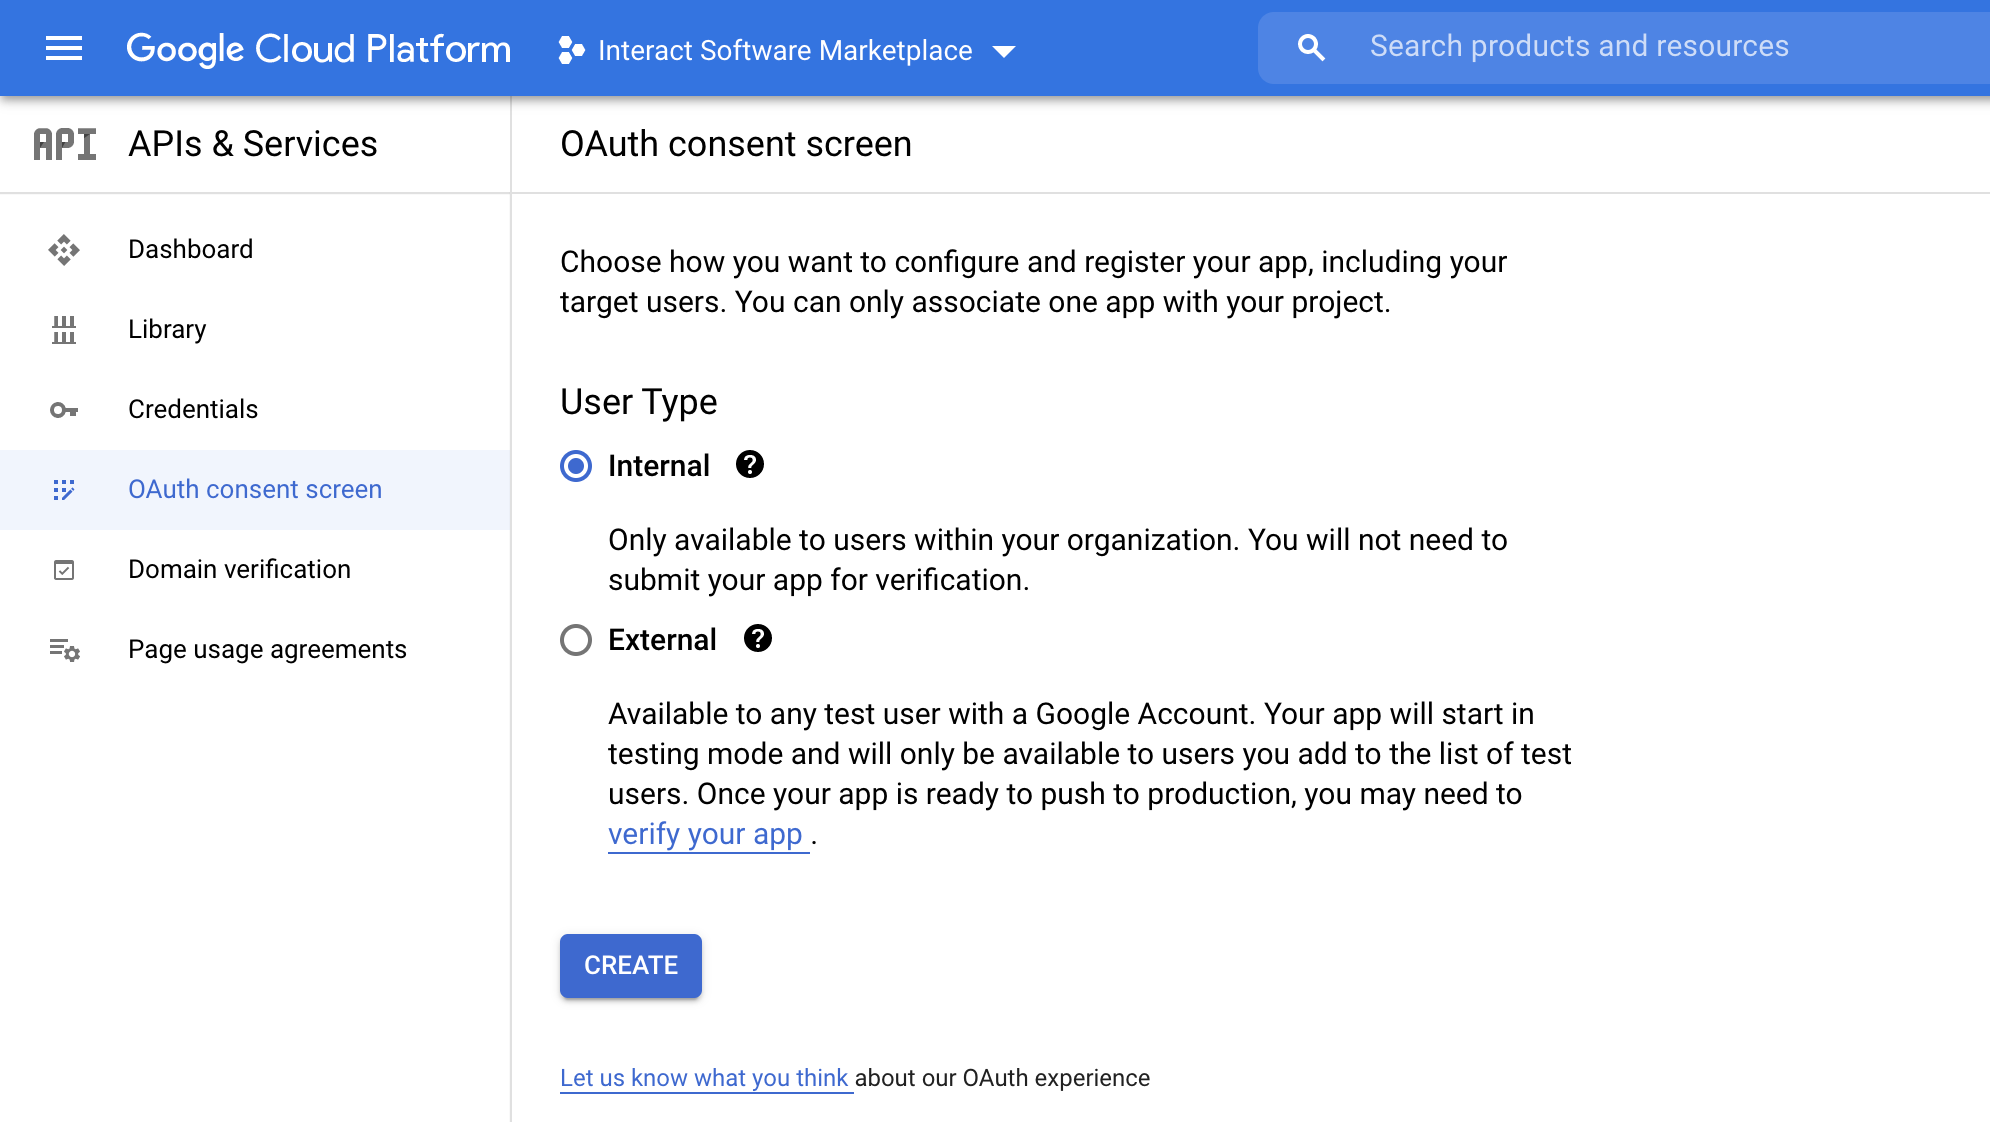
Task: Click the Page usage agreements icon
Action: coord(64,650)
